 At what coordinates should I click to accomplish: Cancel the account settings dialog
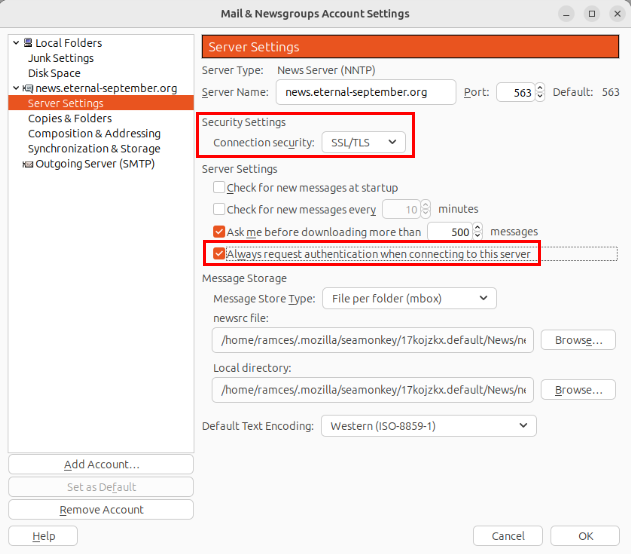[508, 536]
